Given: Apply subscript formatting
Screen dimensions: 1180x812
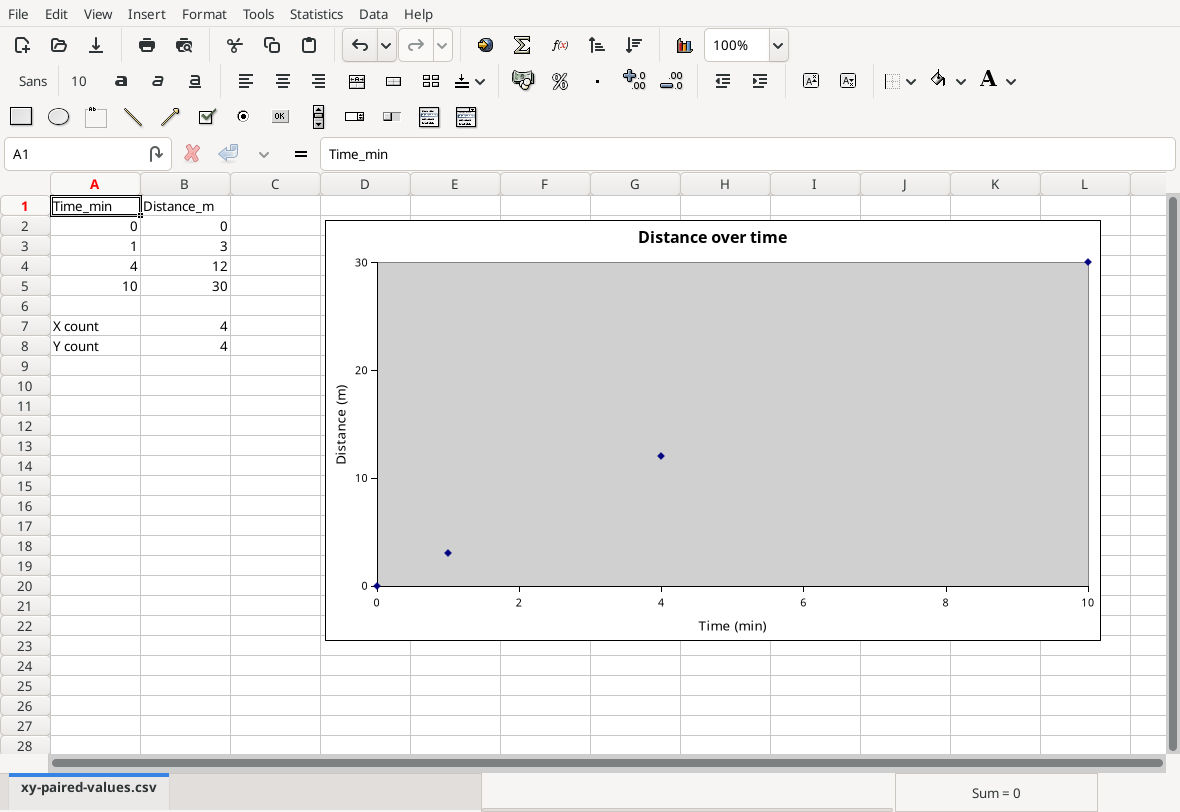Looking at the screenshot, I should pyautogui.click(x=847, y=81).
